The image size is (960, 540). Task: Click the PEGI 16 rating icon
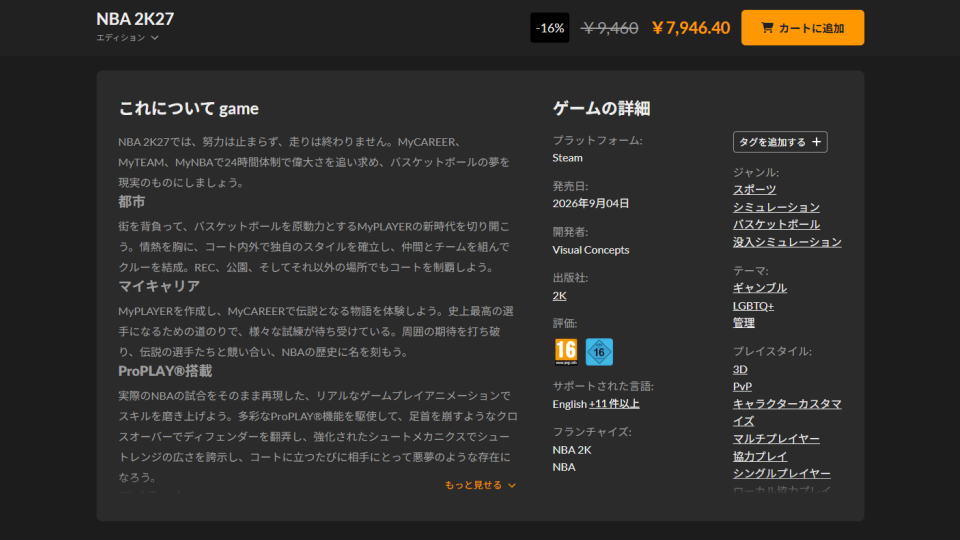pos(566,352)
